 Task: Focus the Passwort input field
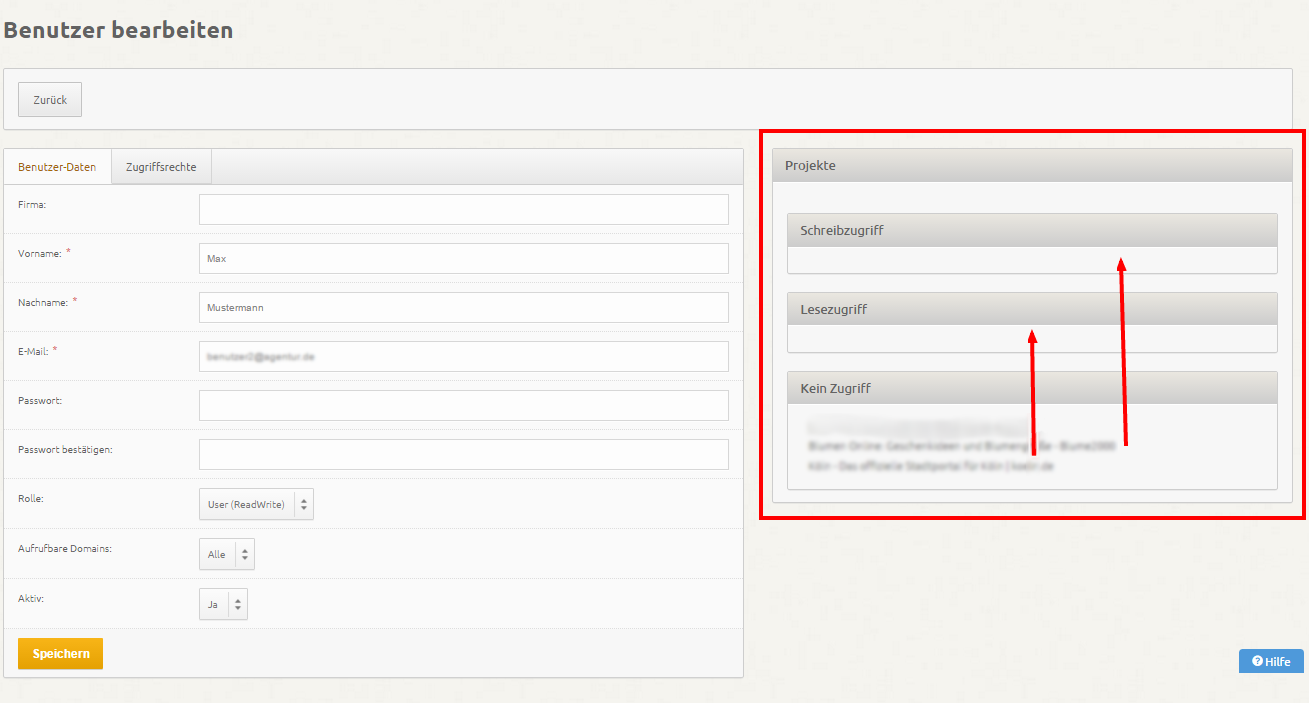coord(463,405)
